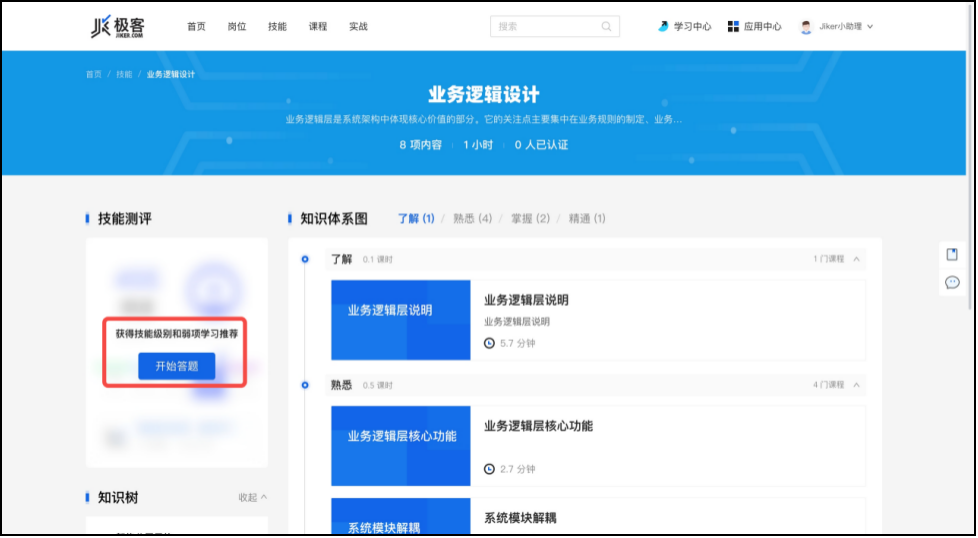Click the 获得技能级别和弱项学习推荐 text

177,334
